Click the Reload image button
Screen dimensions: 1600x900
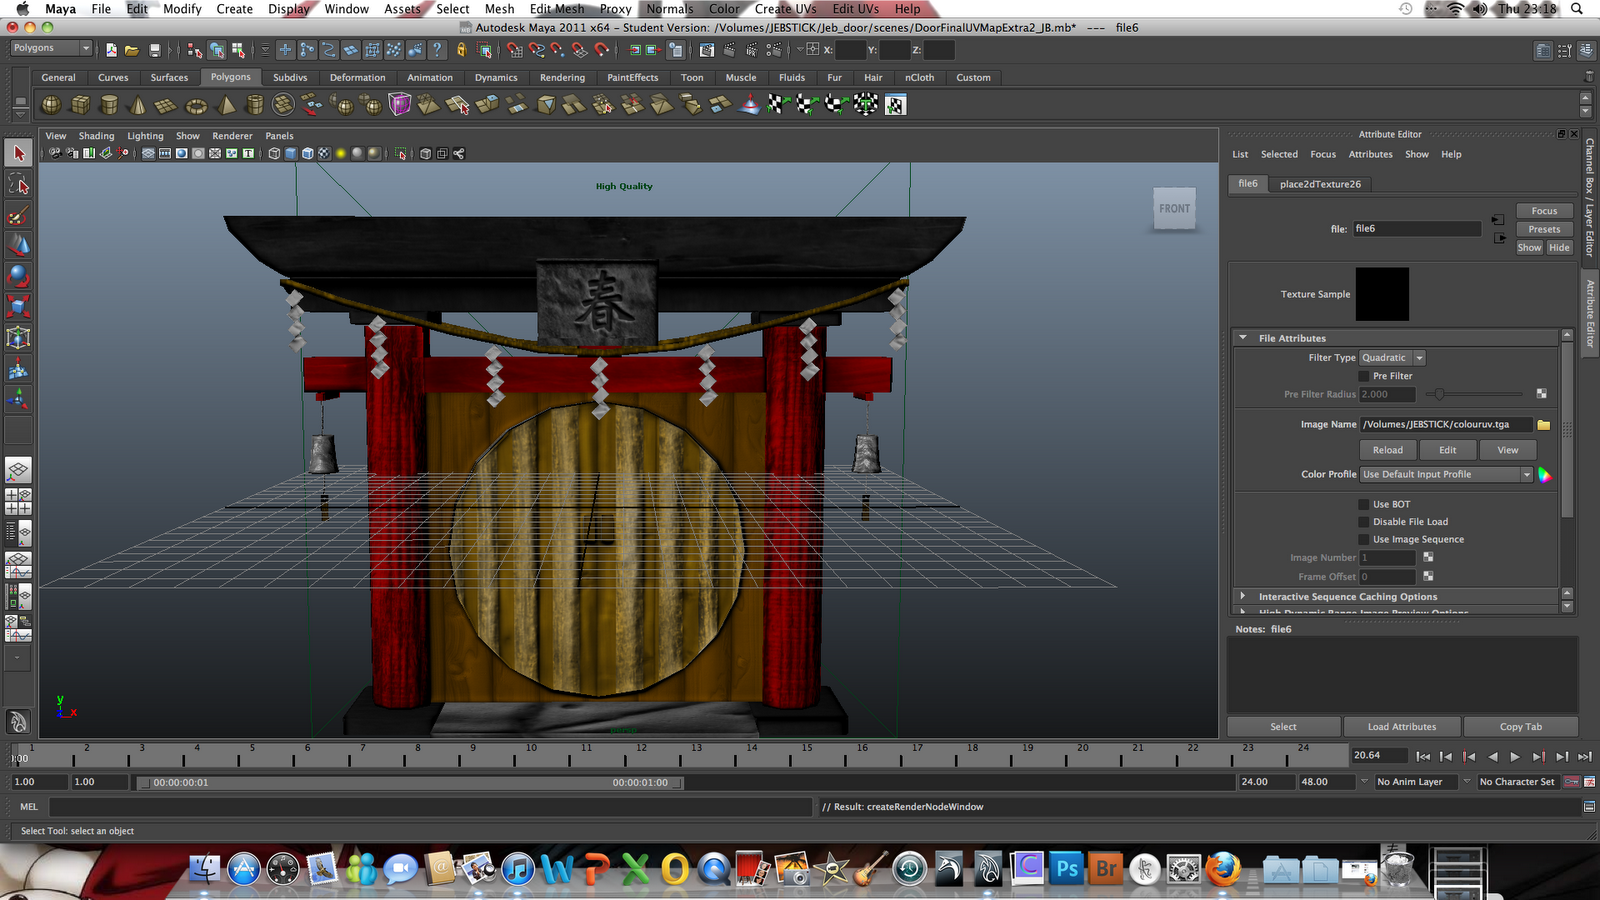click(x=1387, y=450)
